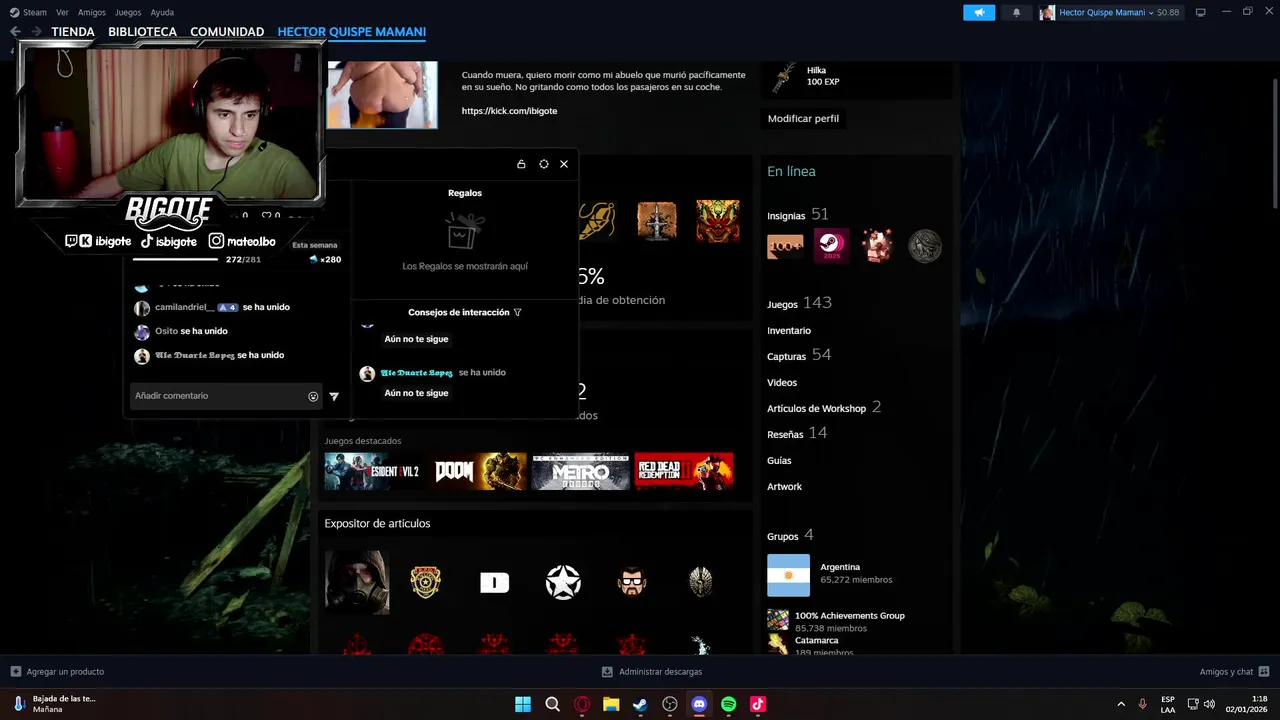Click the filter funnel beside the comment field

334,396
